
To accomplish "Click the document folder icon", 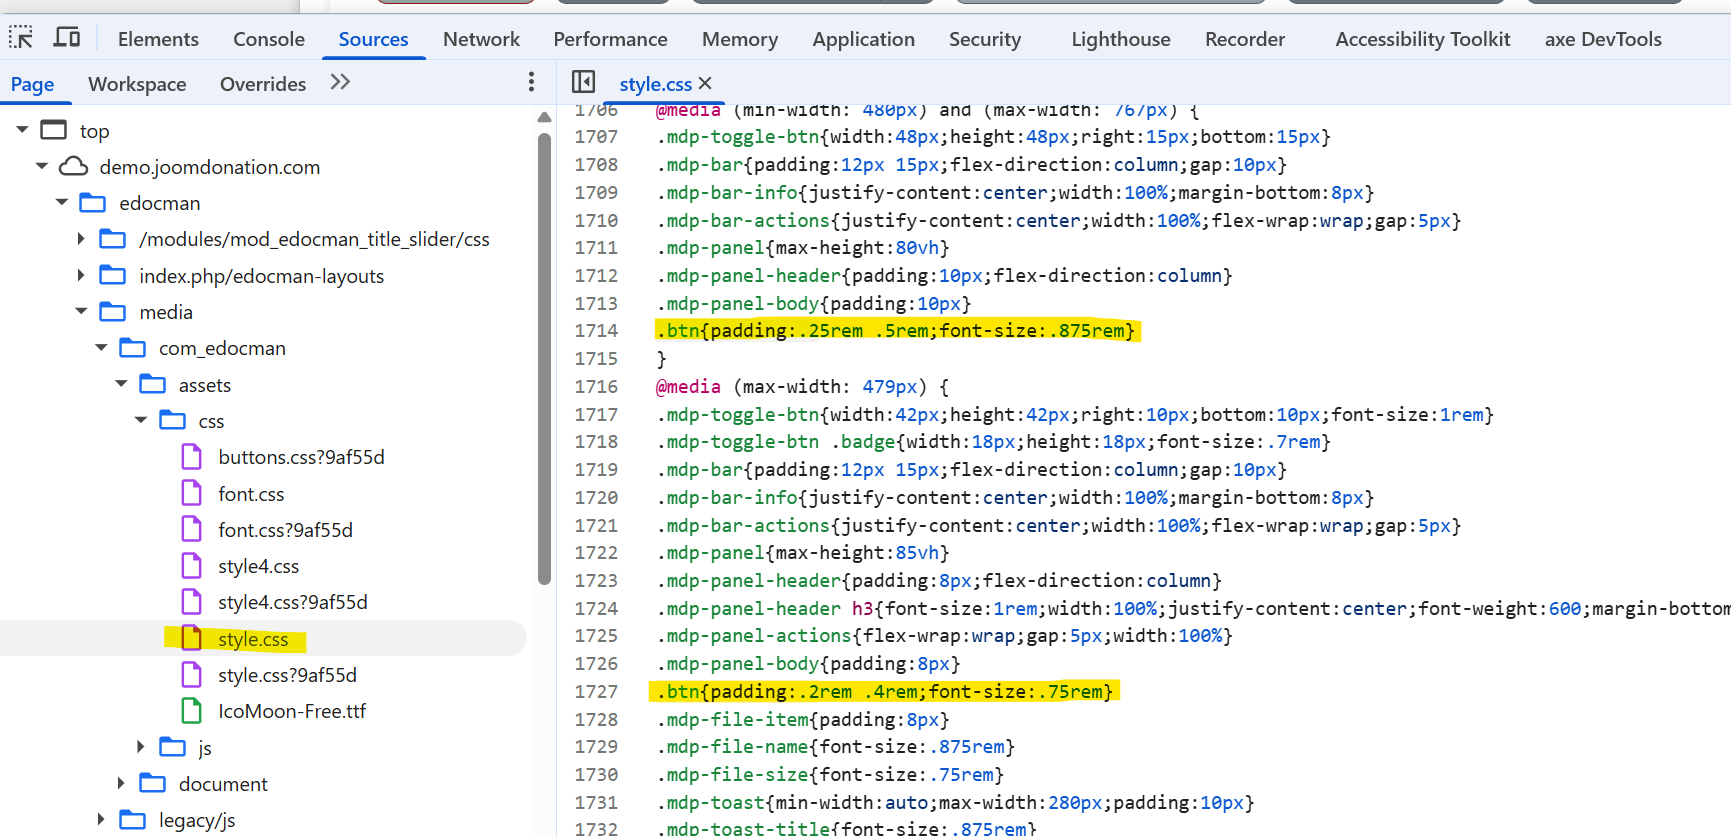I will click(152, 783).
